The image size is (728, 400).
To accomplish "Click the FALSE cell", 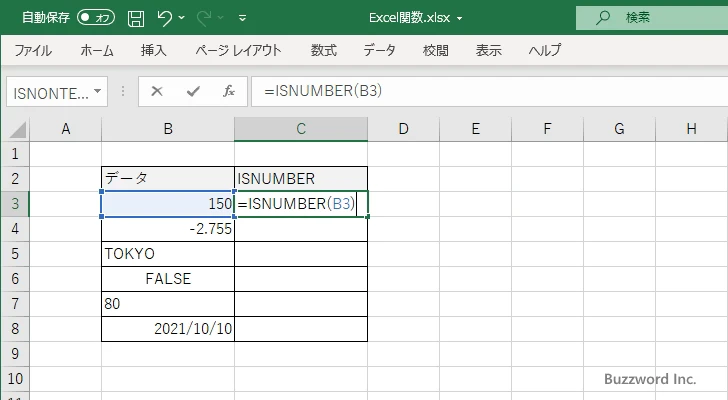I will click(168, 279).
